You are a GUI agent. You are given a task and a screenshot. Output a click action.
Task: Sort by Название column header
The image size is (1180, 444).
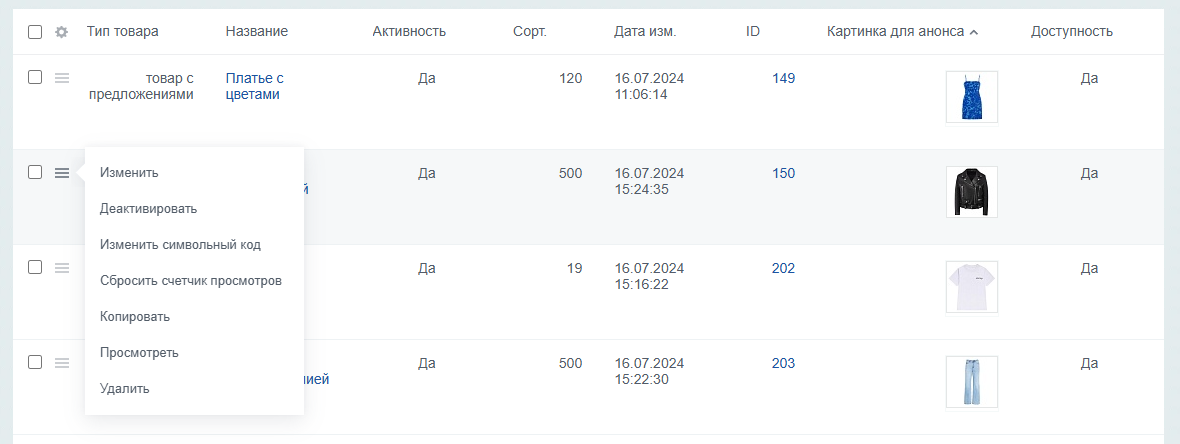[x=257, y=32]
